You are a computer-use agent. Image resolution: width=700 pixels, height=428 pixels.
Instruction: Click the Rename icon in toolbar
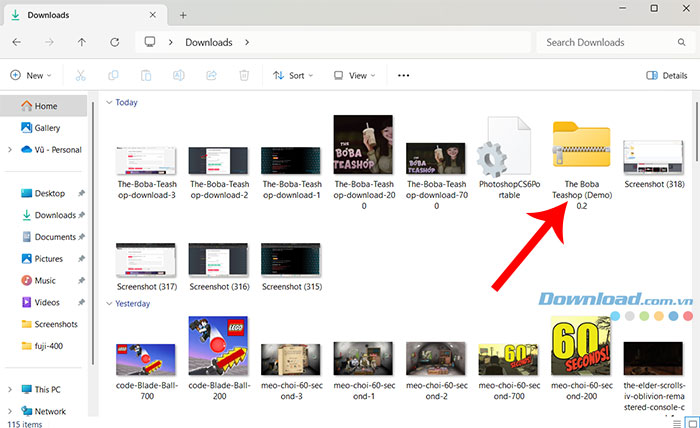coord(179,75)
